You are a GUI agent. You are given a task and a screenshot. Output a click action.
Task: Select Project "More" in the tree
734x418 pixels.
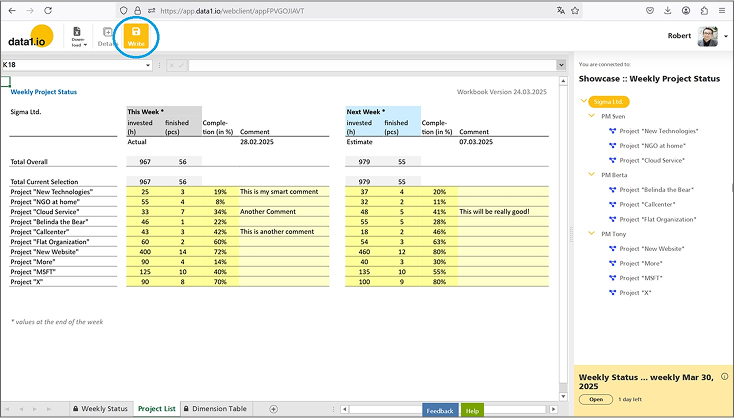pos(641,263)
